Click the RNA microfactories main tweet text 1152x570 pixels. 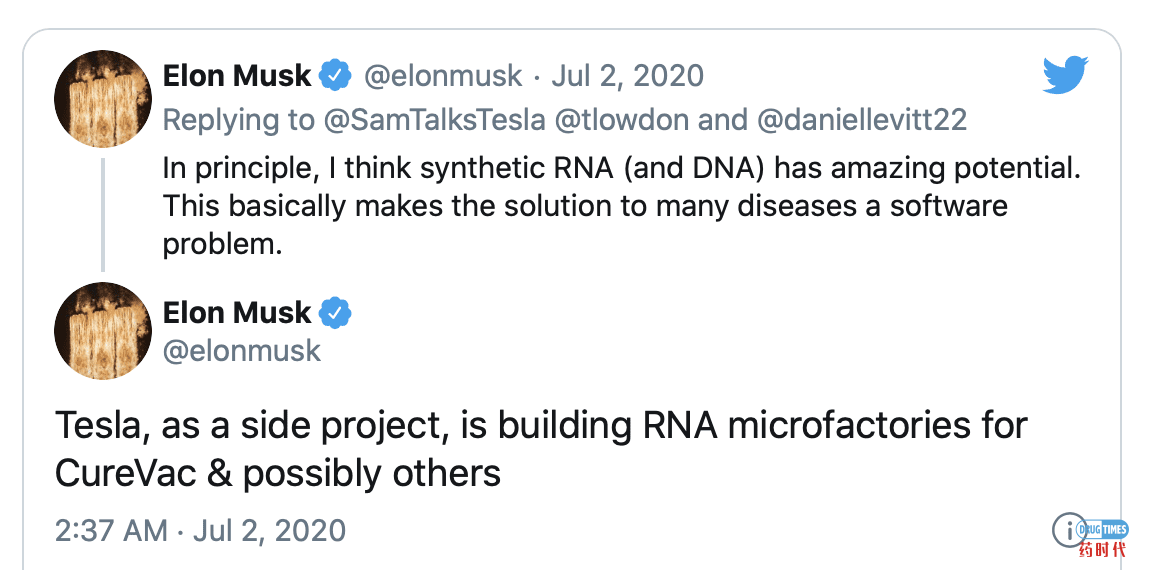click(x=541, y=450)
